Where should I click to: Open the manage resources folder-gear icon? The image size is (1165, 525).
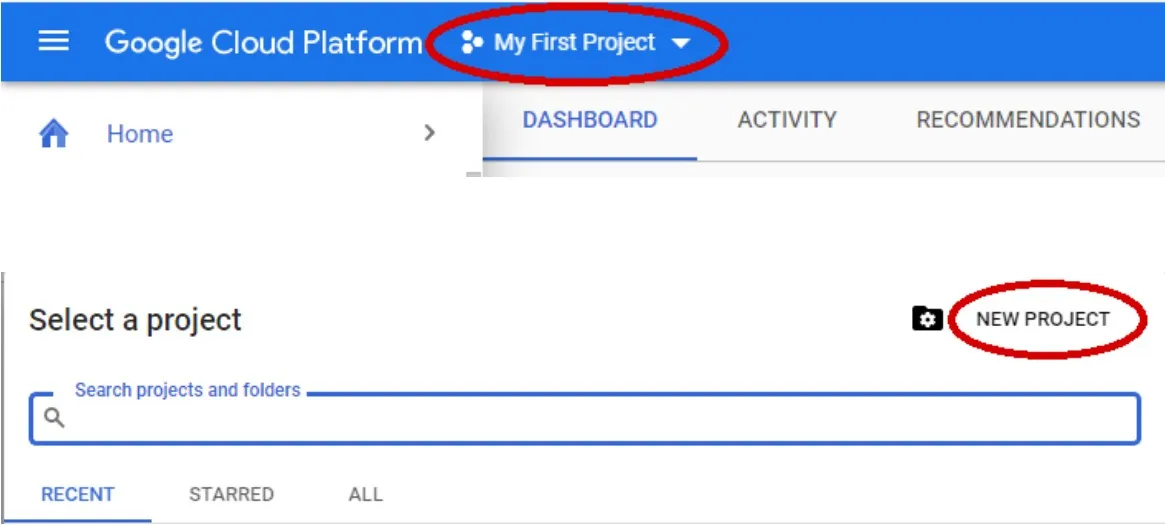927,319
